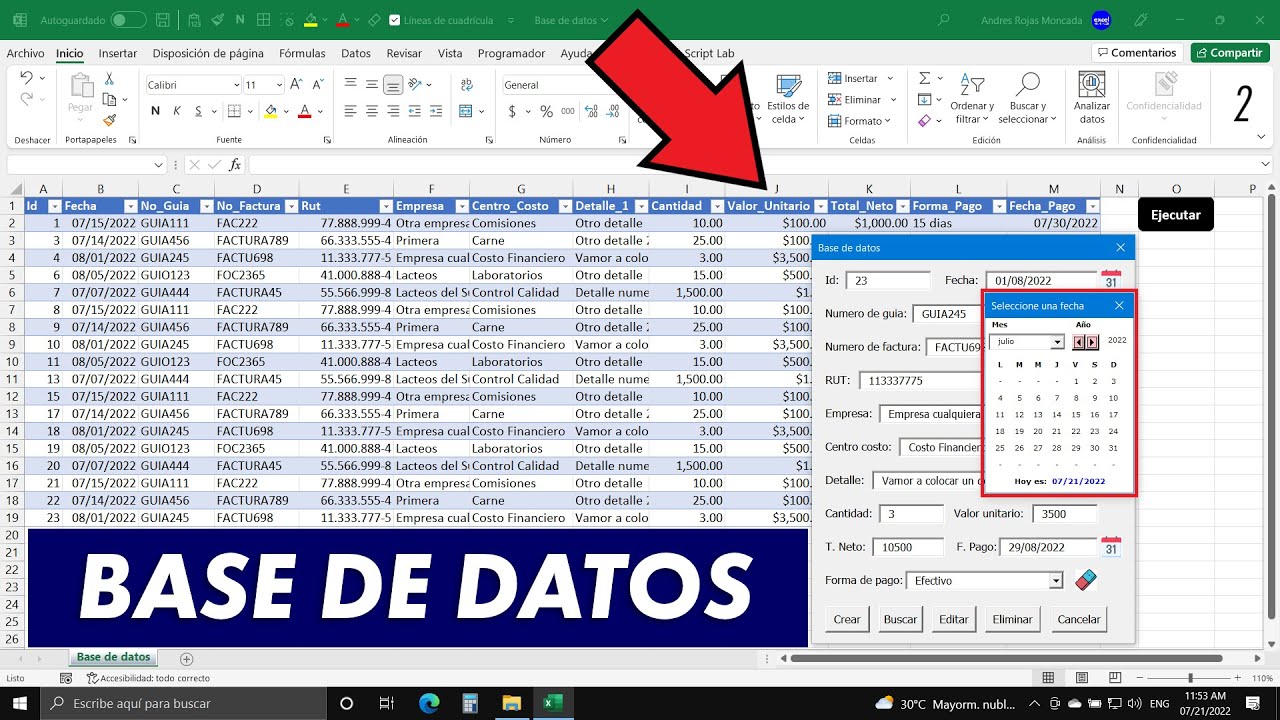Open Microsoft Edge in taskbar

coord(429,703)
